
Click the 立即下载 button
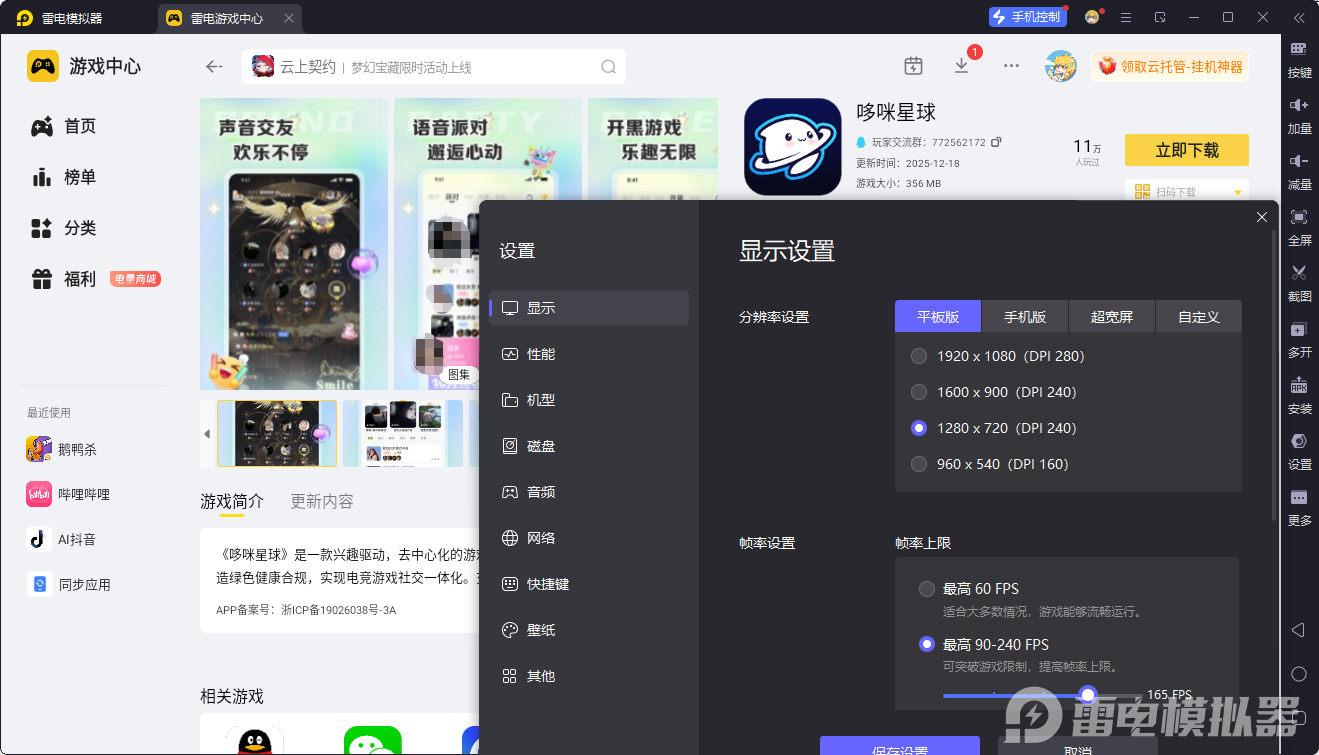point(1186,150)
